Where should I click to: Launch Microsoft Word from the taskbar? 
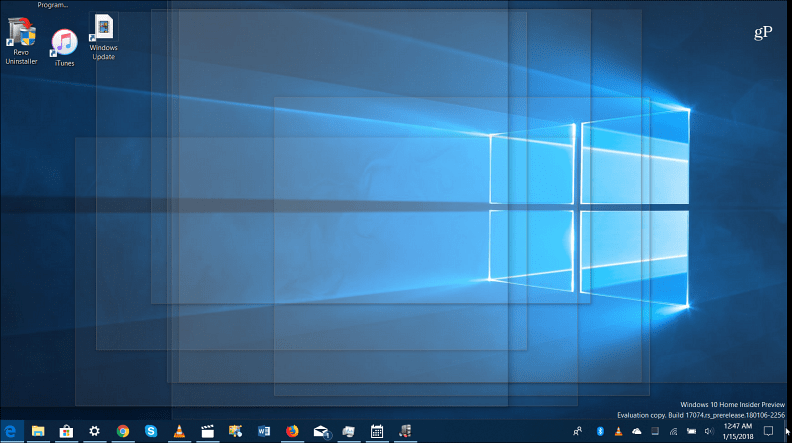point(264,431)
